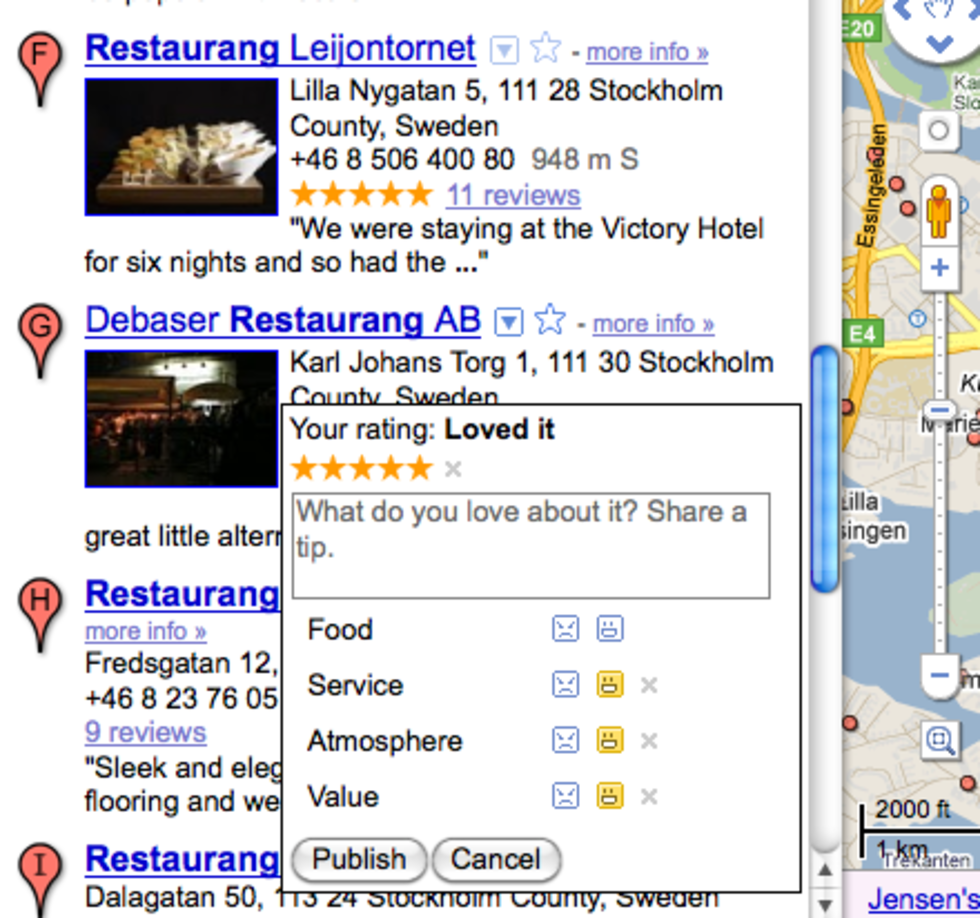Open dropdown arrow beside Debaser Restaurang AB

coord(509,322)
